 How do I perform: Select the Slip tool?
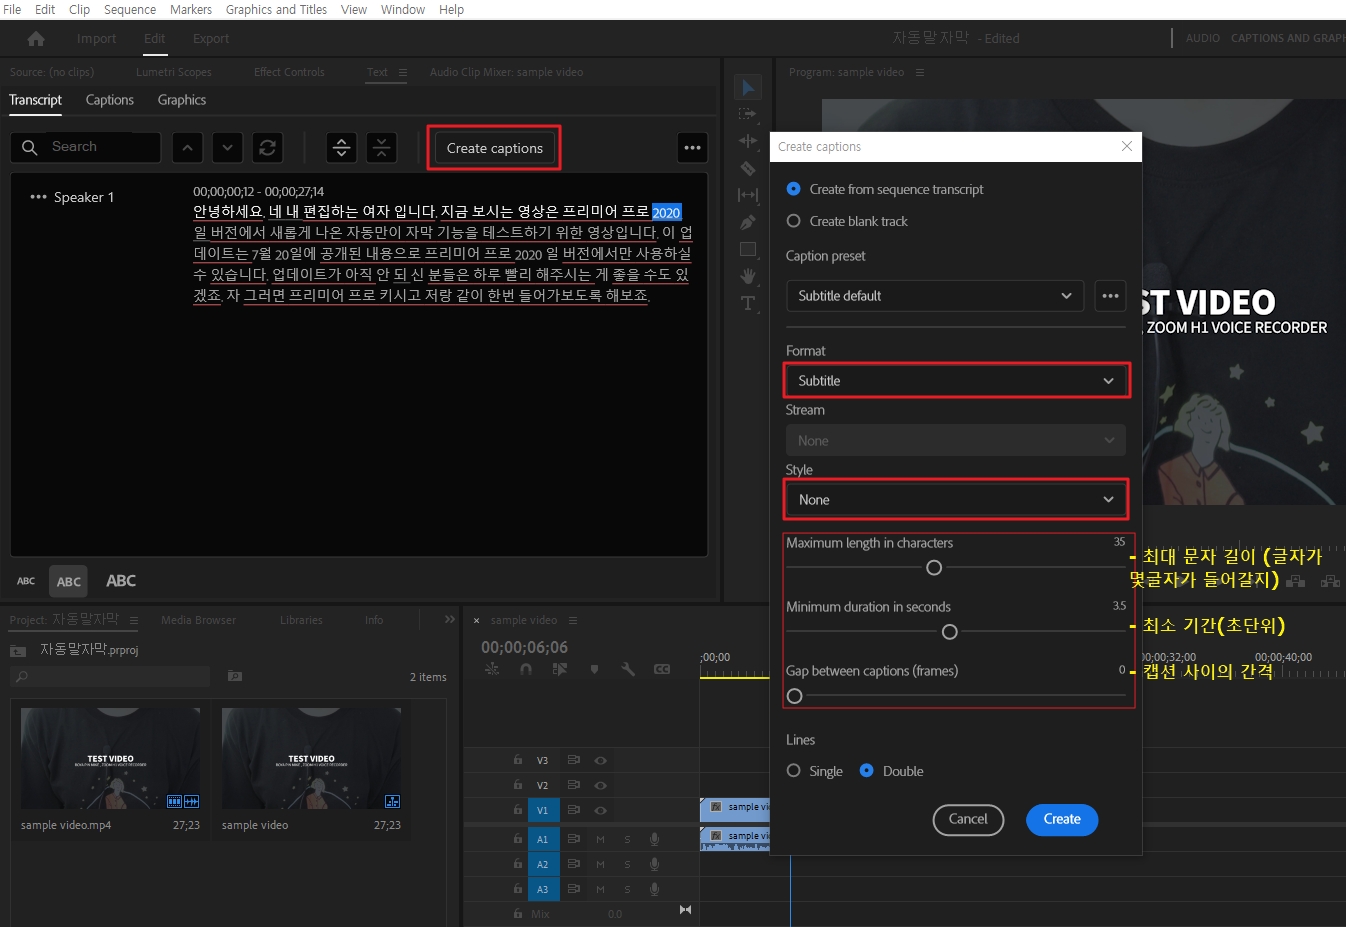click(748, 195)
